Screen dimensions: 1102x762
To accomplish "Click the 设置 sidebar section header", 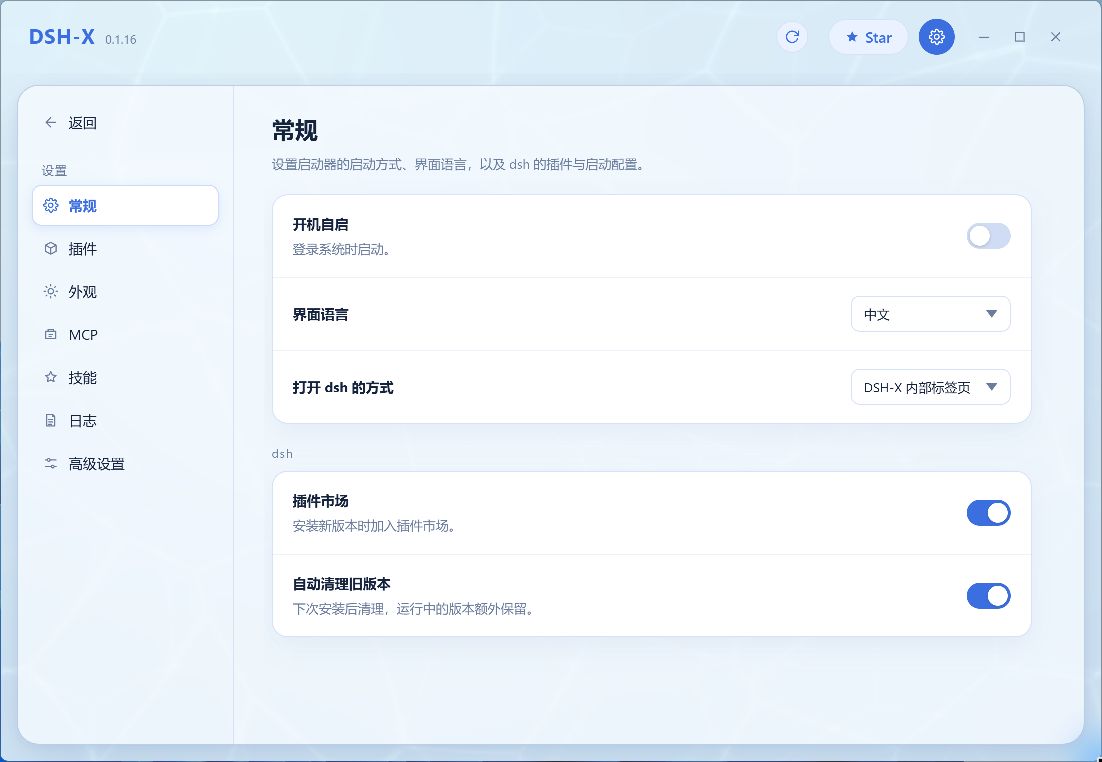I will [54, 170].
